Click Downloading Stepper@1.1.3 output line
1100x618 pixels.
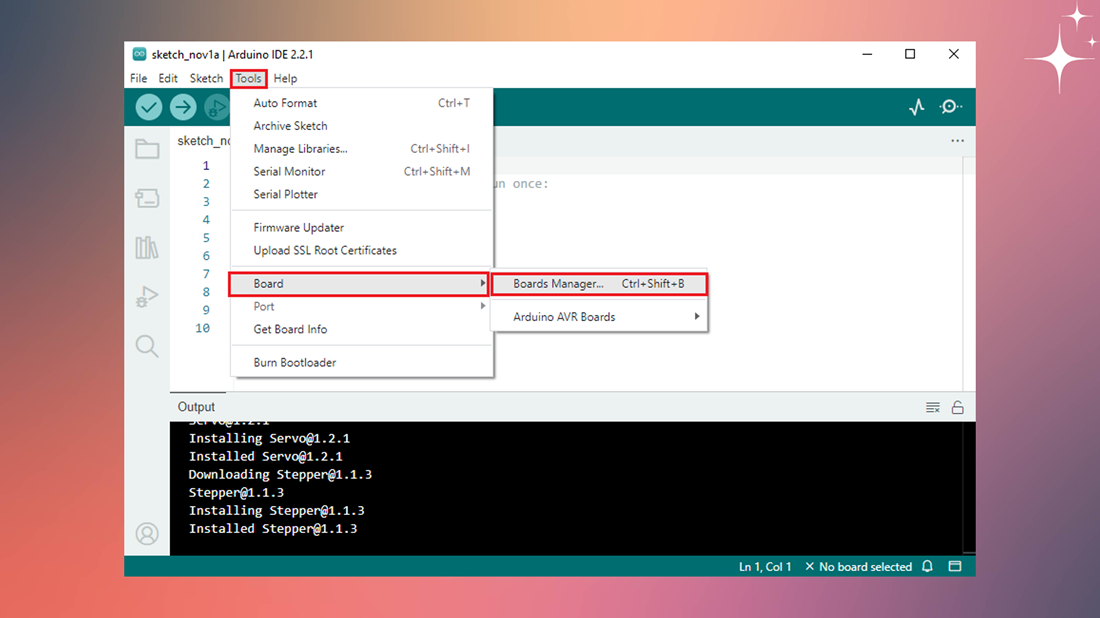(280, 475)
